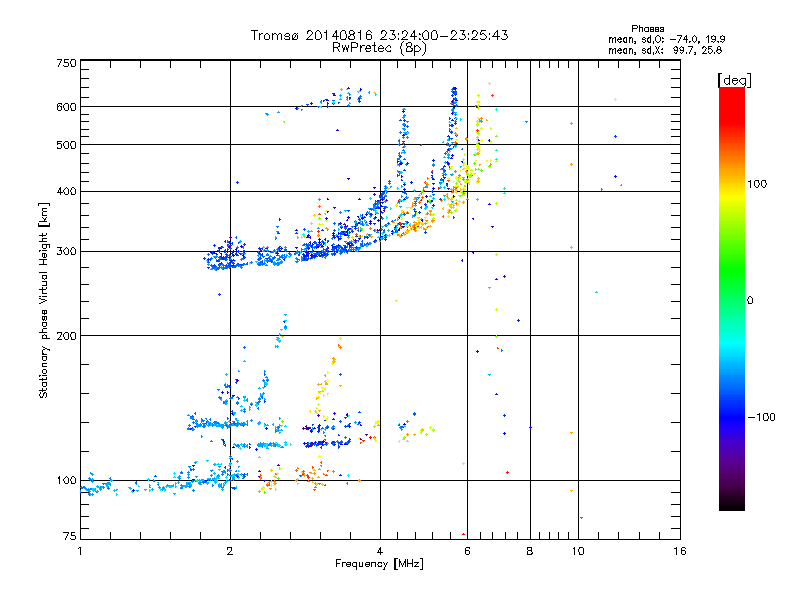
Task: Click the x-axis tick label "4"
Action: coord(380,551)
